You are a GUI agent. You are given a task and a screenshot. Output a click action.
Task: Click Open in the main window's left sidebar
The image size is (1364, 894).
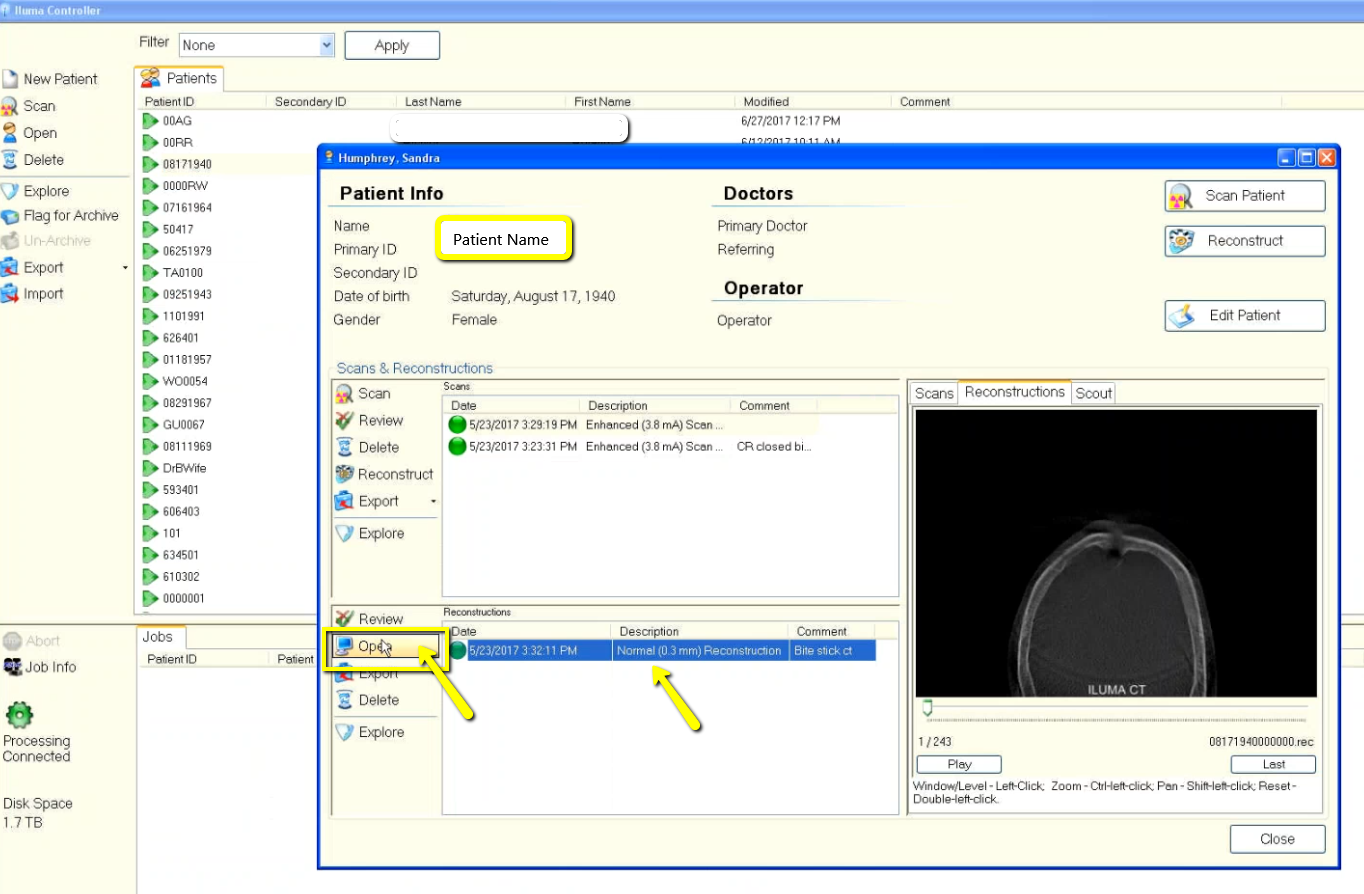[30, 133]
